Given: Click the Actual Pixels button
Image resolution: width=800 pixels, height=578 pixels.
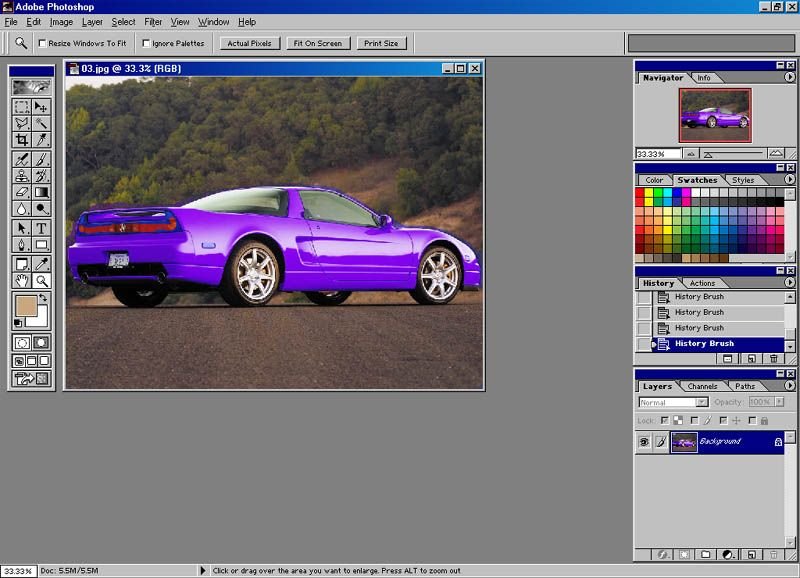Looking at the screenshot, I should [x=249, y=43].
